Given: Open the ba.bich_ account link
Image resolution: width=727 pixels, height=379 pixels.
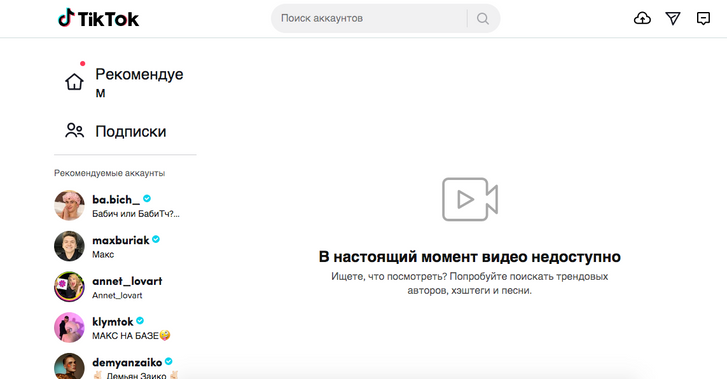Looking at the screenshot, I should pyautogui.click(x=116, y=199).
